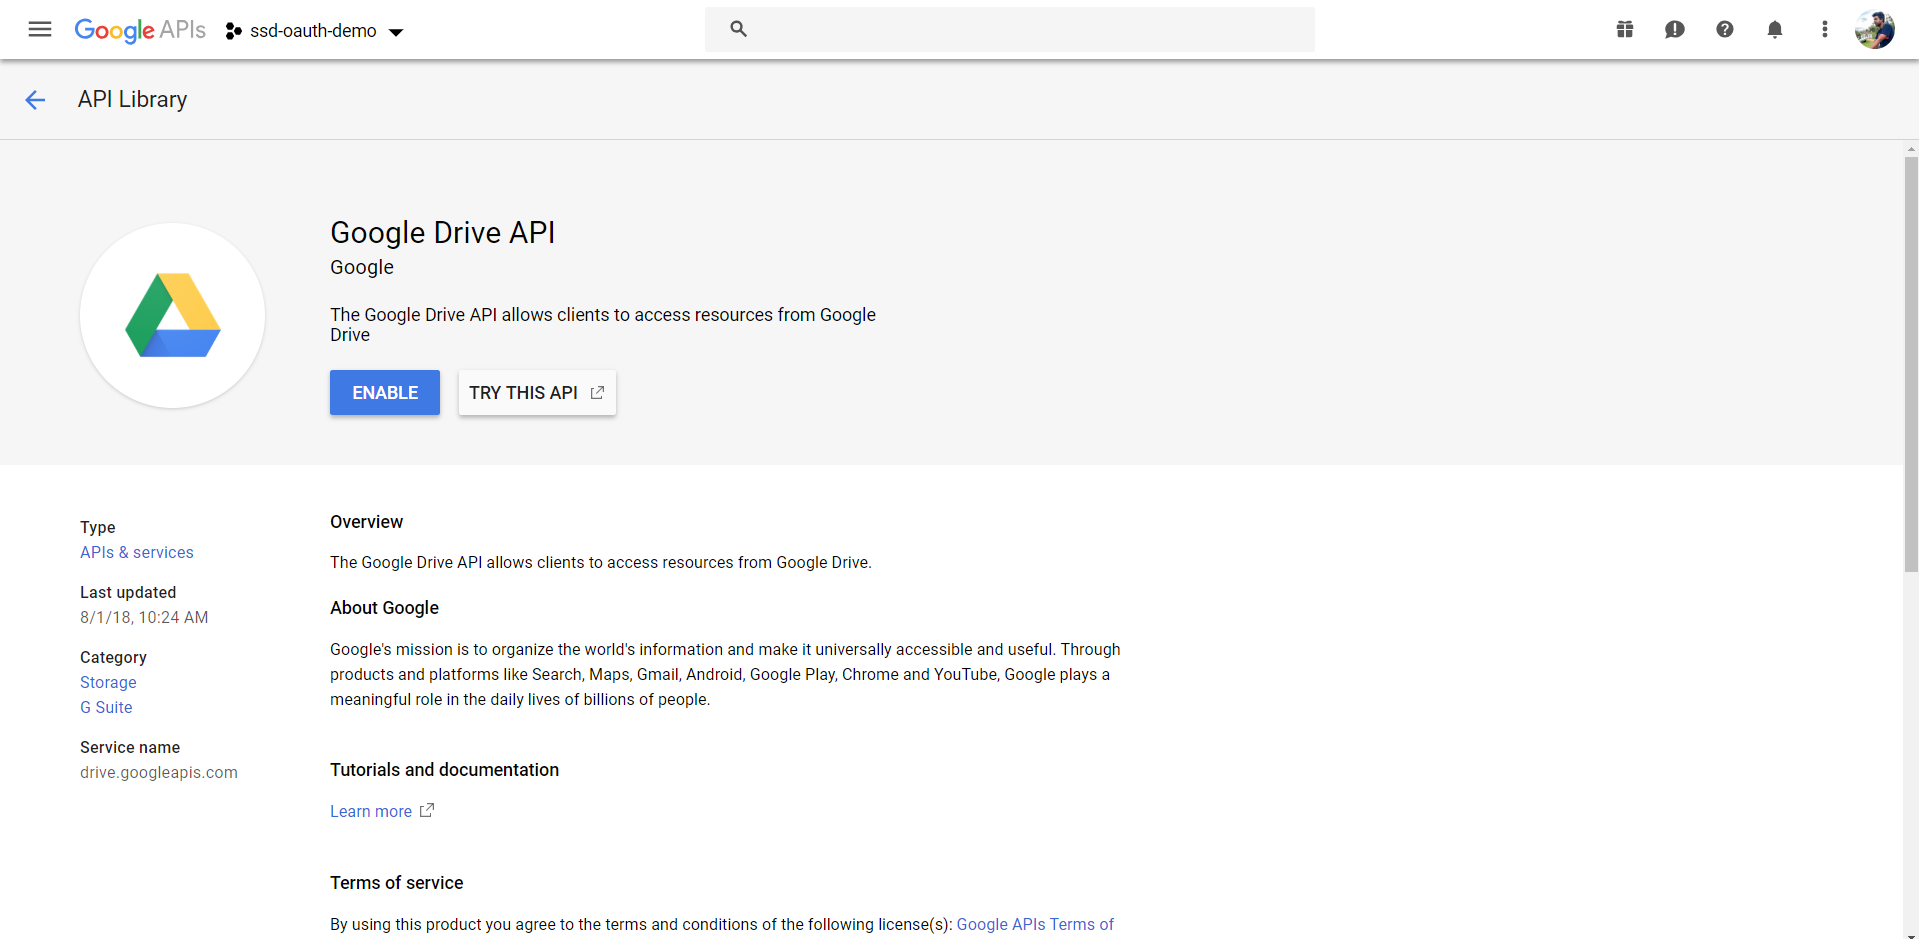The image size is (1919, 939).
Task: Click the TRY THIS API button
Action: (x=537, y=392)
